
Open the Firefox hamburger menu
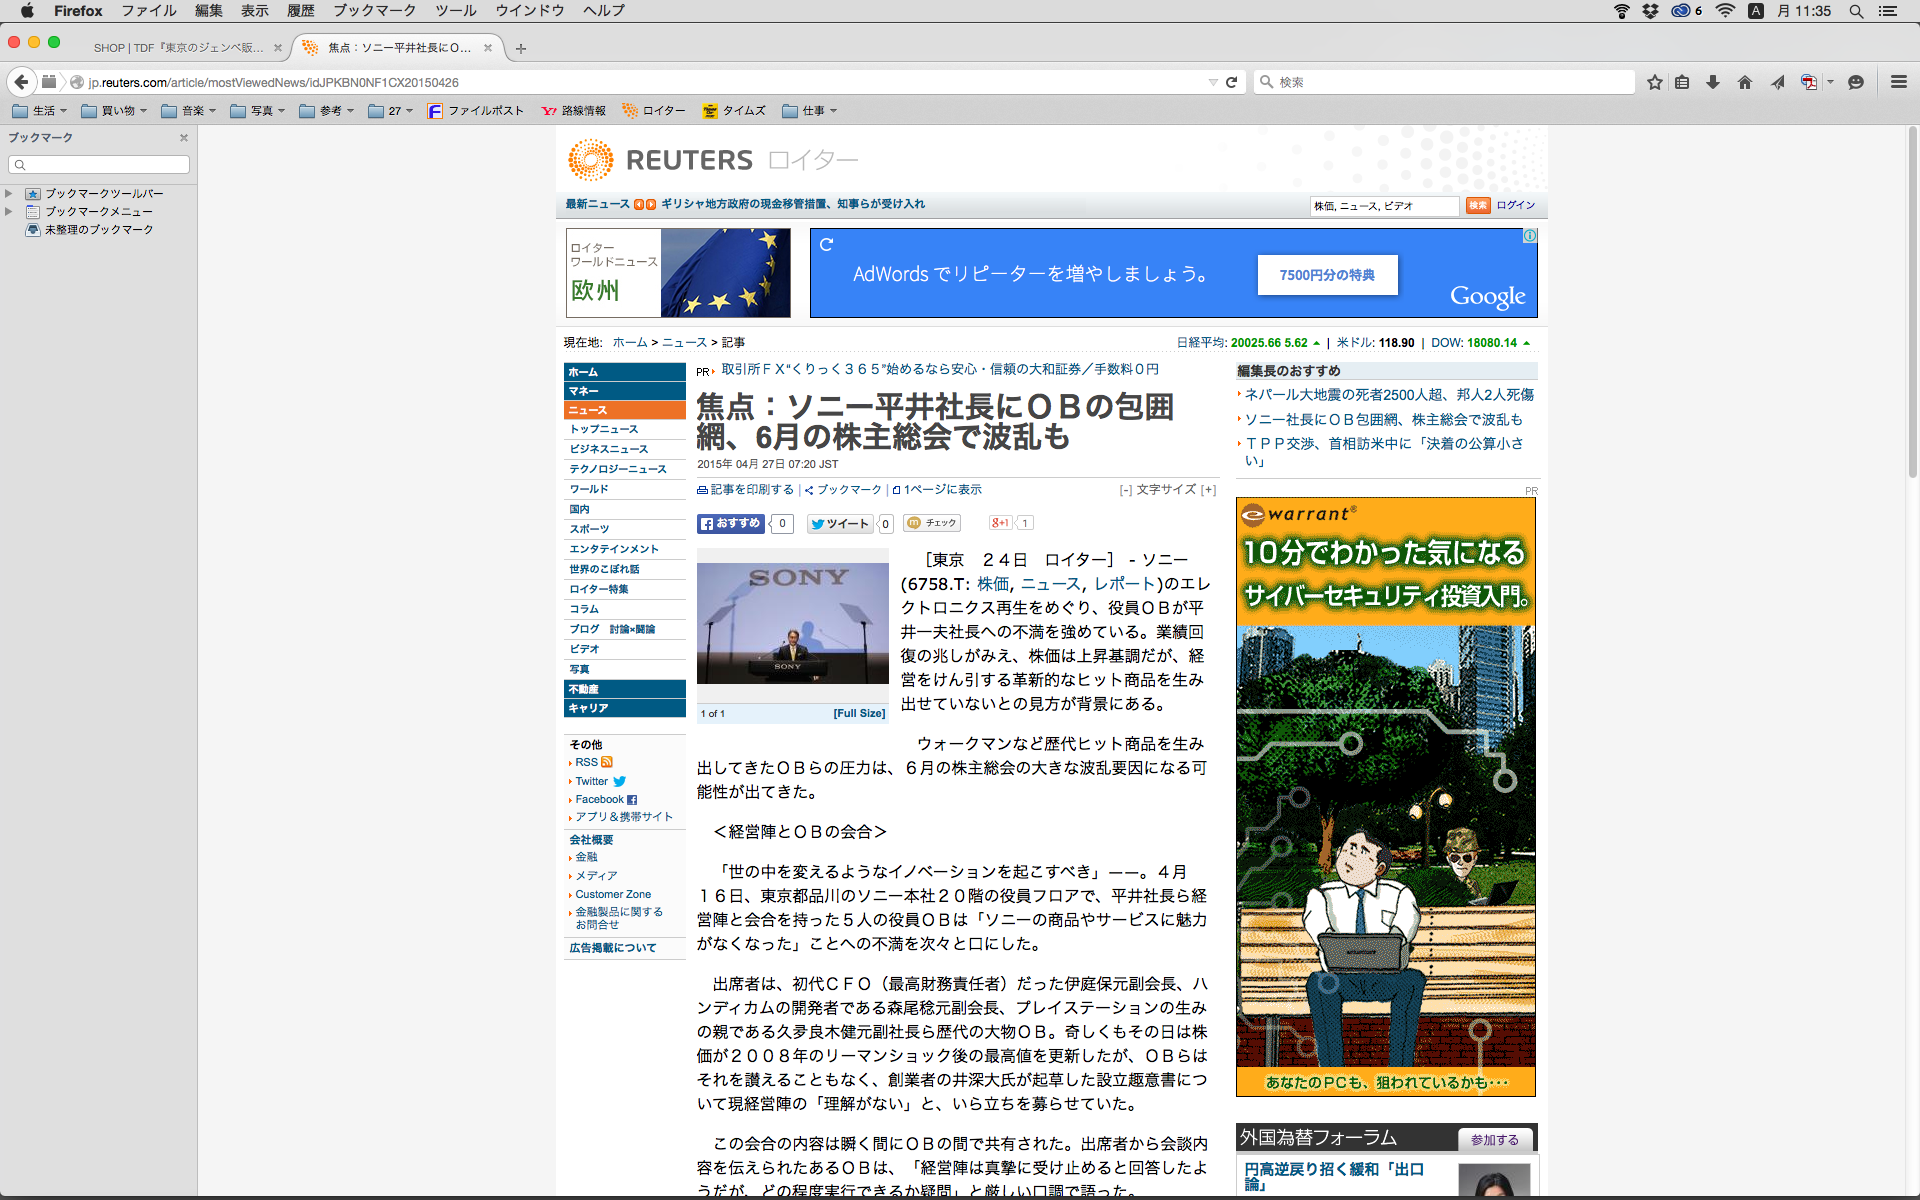(1898, 82)
